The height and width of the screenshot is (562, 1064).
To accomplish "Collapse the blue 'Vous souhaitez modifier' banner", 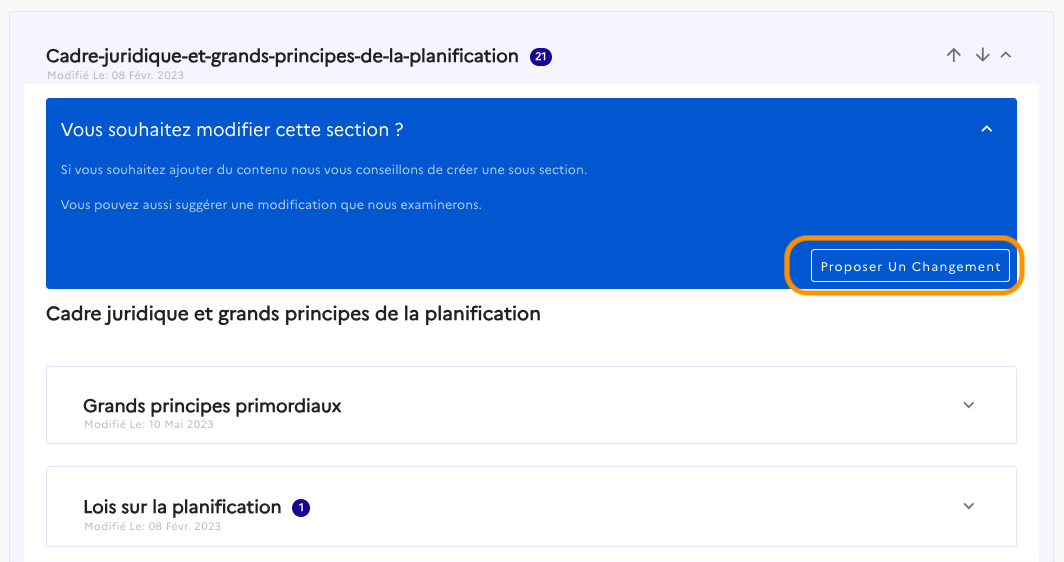I will point(987,129).
